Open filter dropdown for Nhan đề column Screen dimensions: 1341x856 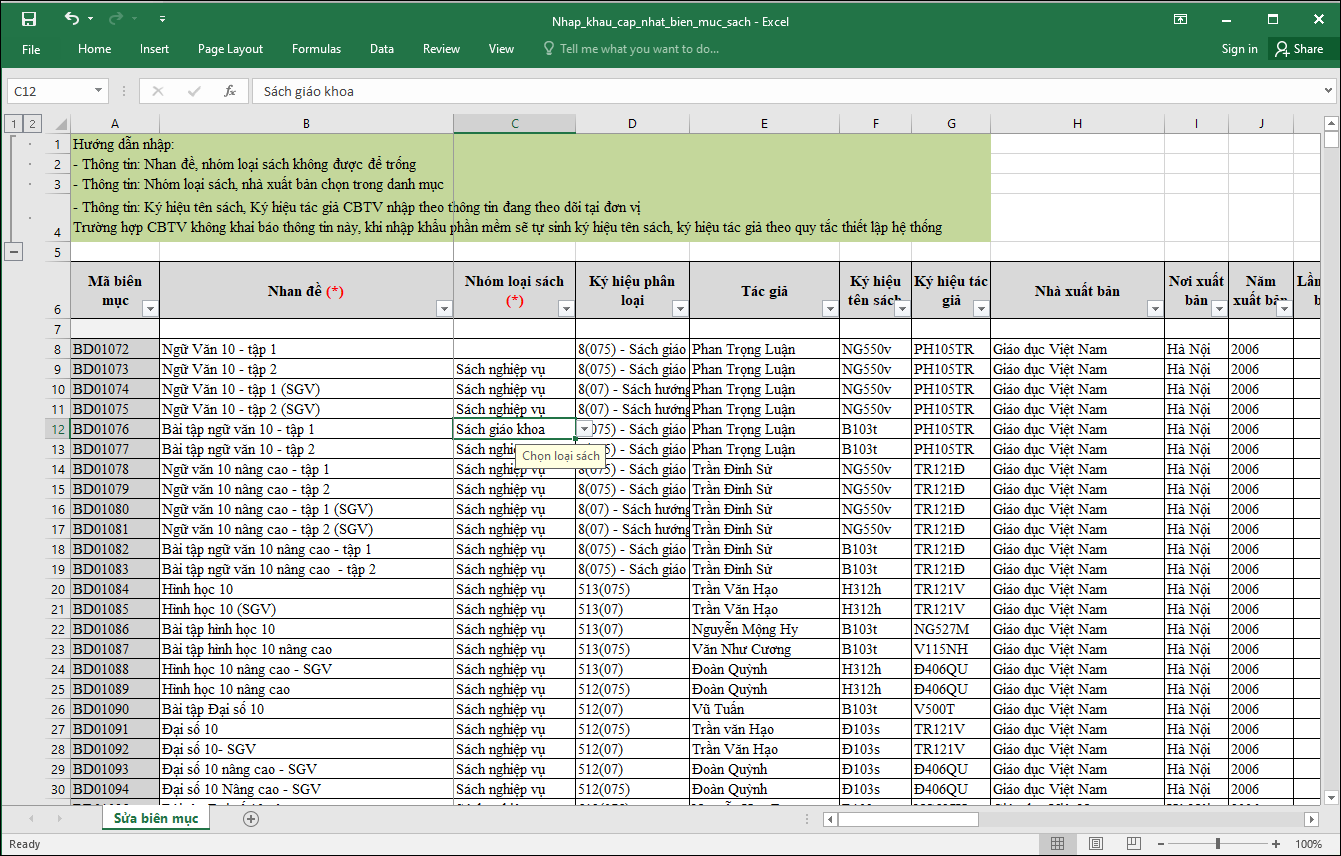444,309
